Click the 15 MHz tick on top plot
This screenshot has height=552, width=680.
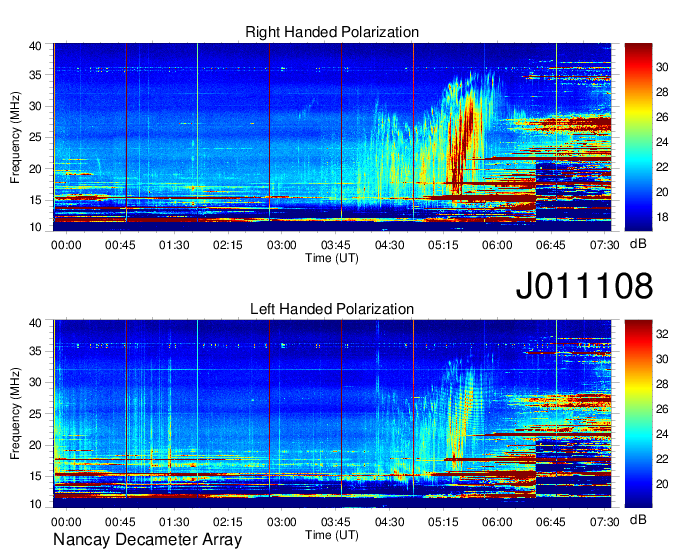click(x=35, y=200)
